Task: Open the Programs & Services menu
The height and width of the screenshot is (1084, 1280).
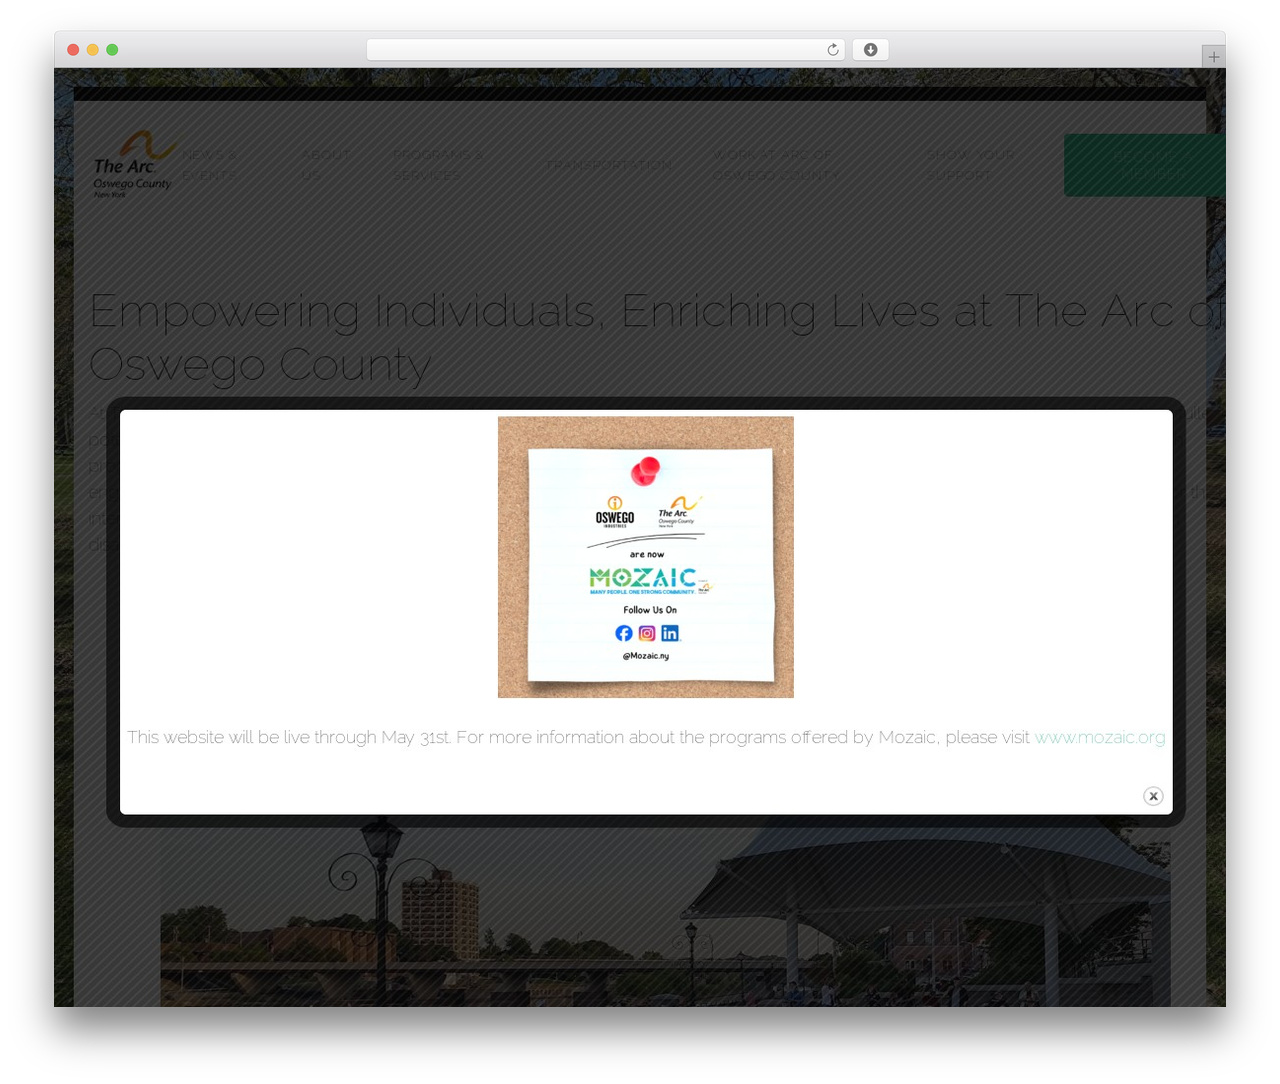Action: 438,165
